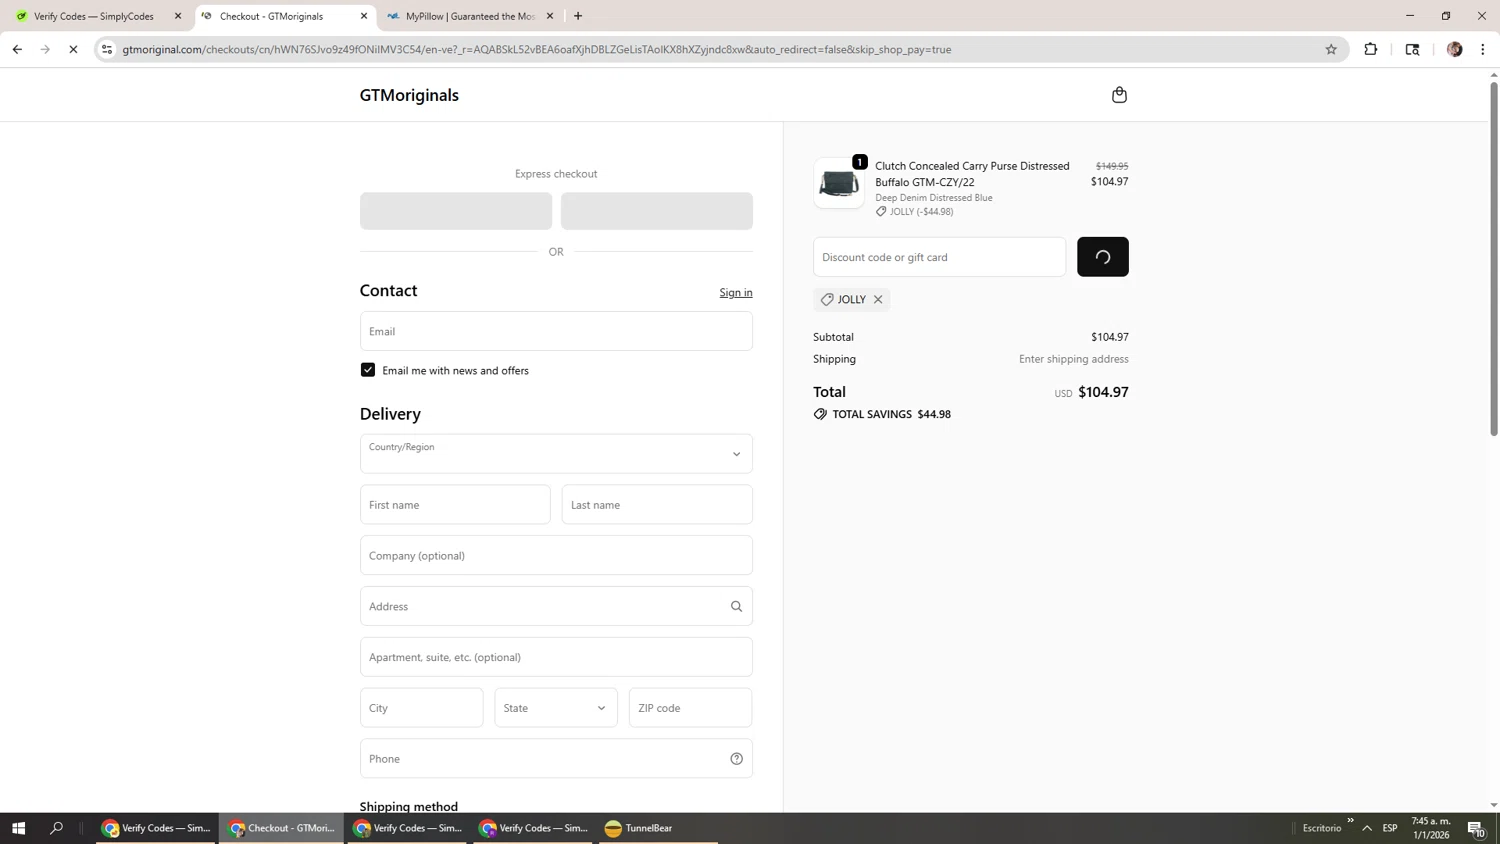Focus the First name field

point(455,505)
